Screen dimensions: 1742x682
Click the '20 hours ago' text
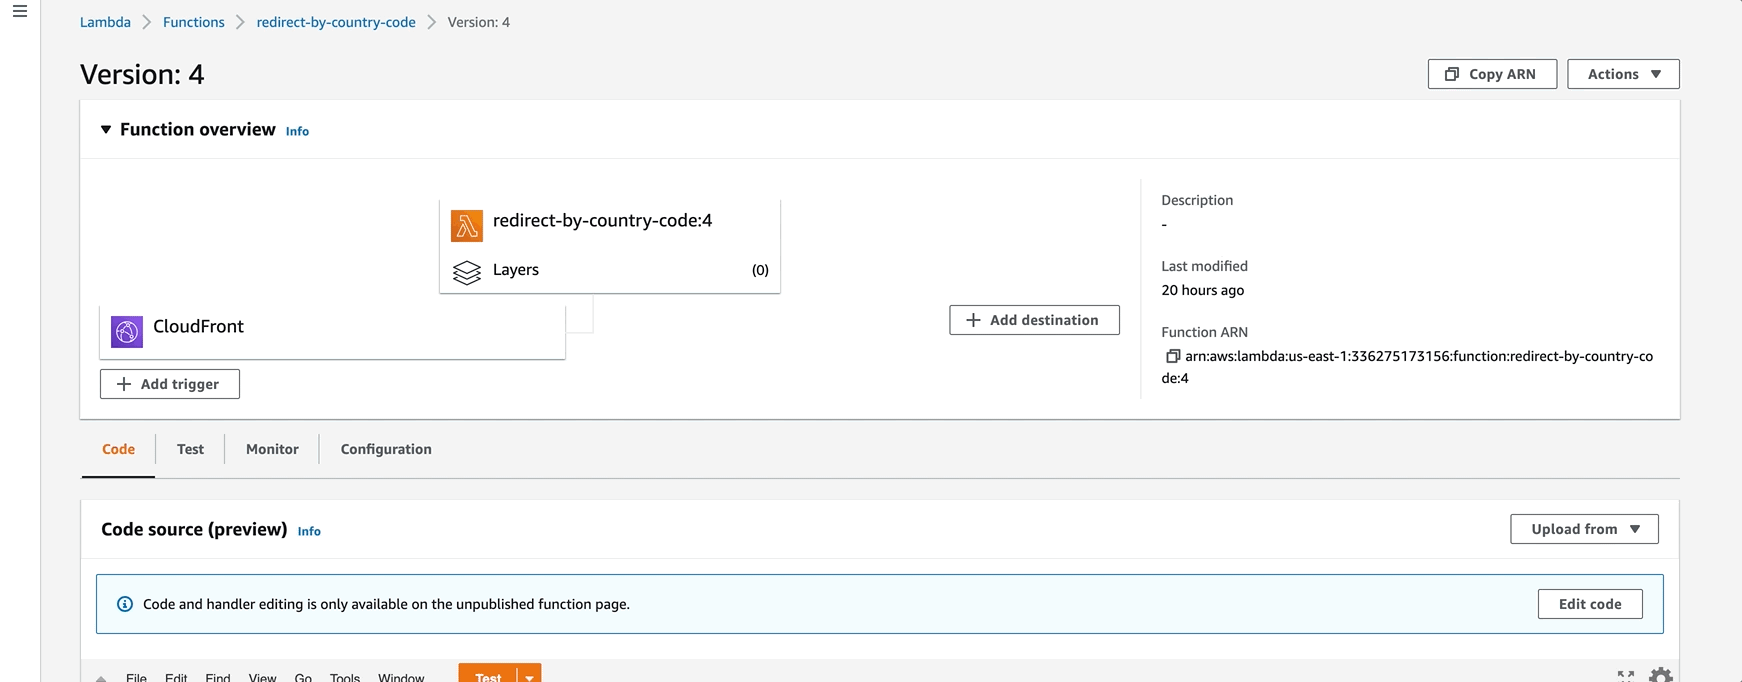tap(1203, 290)
